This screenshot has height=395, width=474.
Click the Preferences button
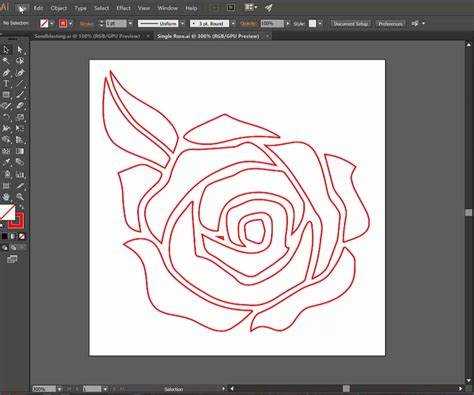click(x=390, y=24)
